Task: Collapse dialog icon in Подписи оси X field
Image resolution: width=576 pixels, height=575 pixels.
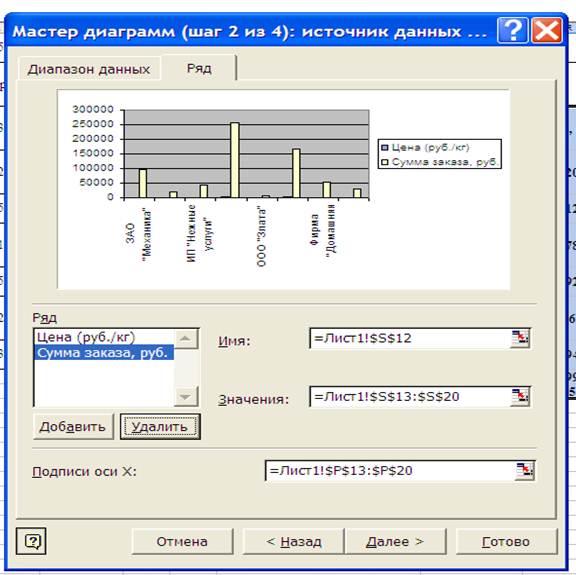Action: [x=525, y=471]
